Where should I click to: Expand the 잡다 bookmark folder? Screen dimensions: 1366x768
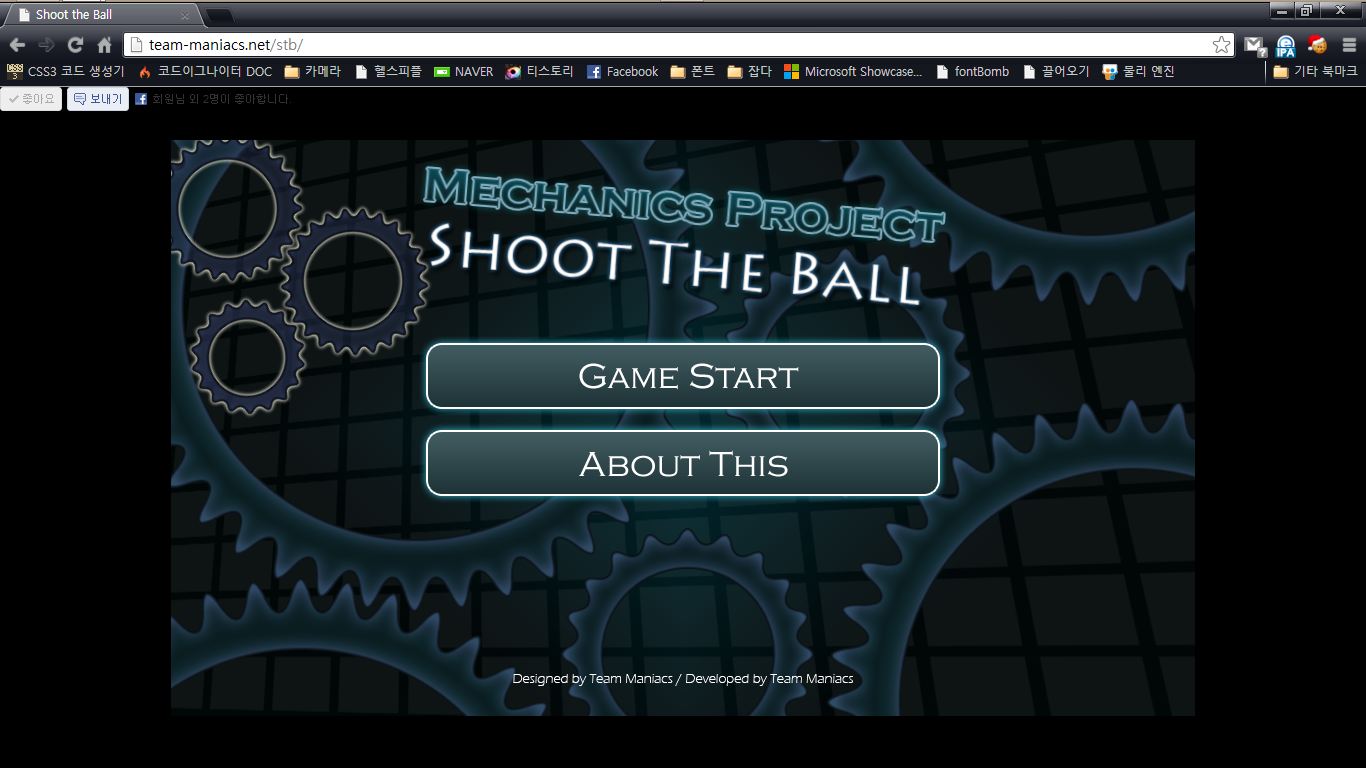click(x=750, y=72)
